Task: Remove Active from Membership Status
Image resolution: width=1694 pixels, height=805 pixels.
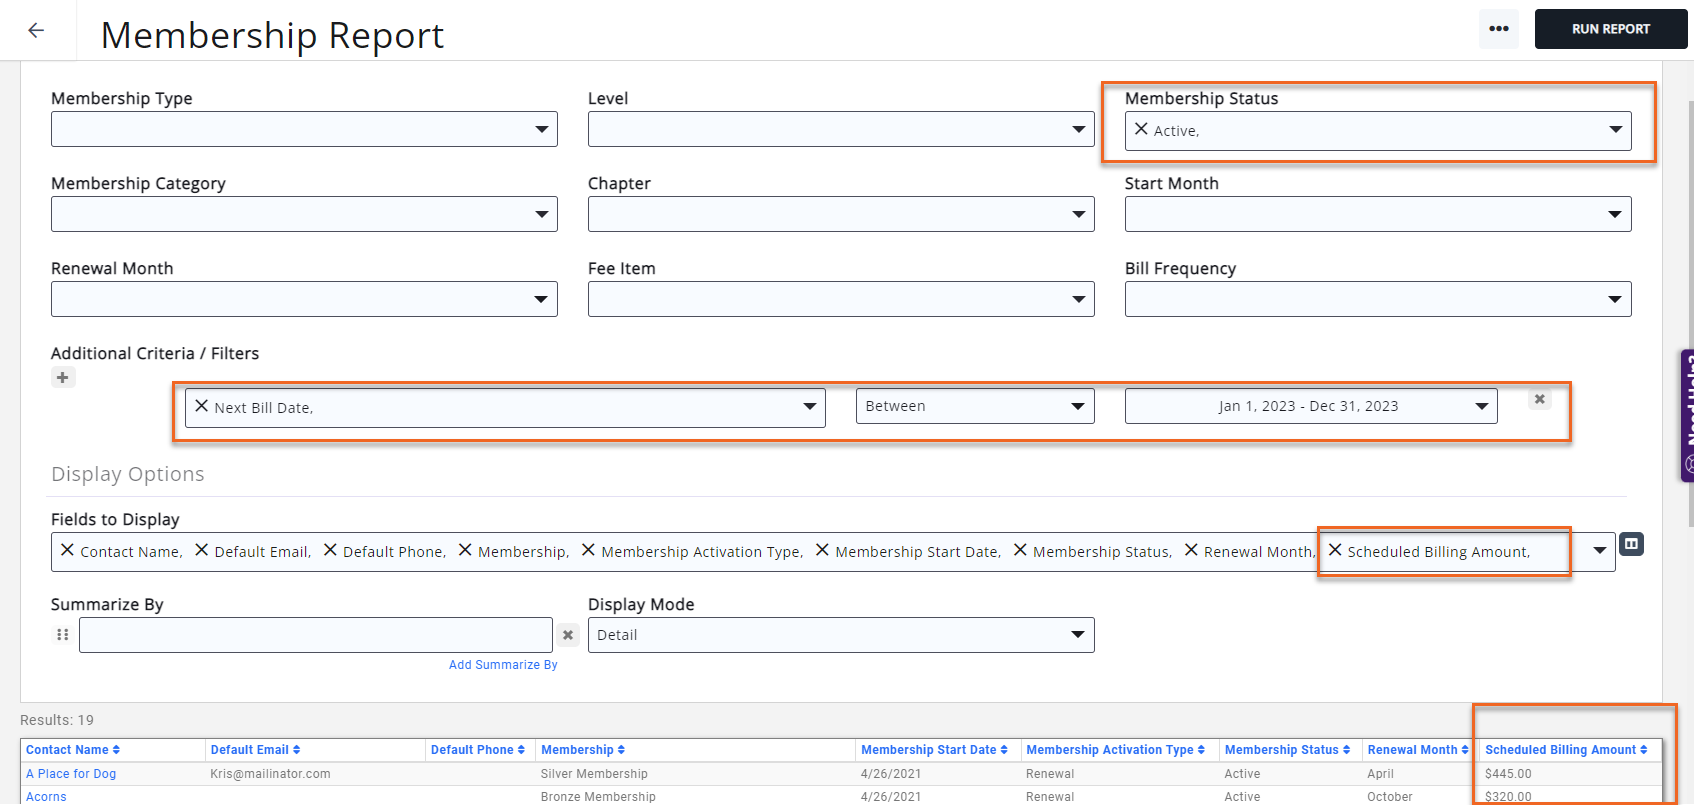Action: (x=1141, y=130)
